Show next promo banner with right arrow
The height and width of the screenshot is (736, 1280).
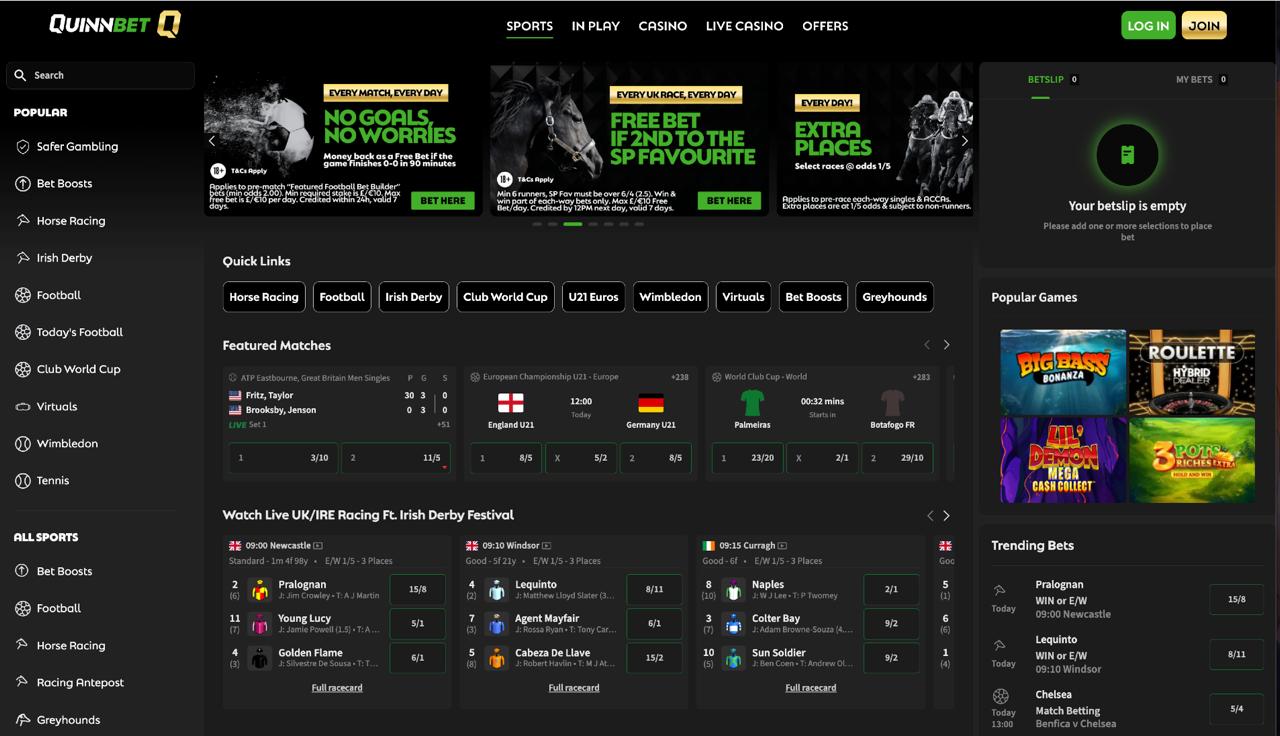tap(964, 141)
